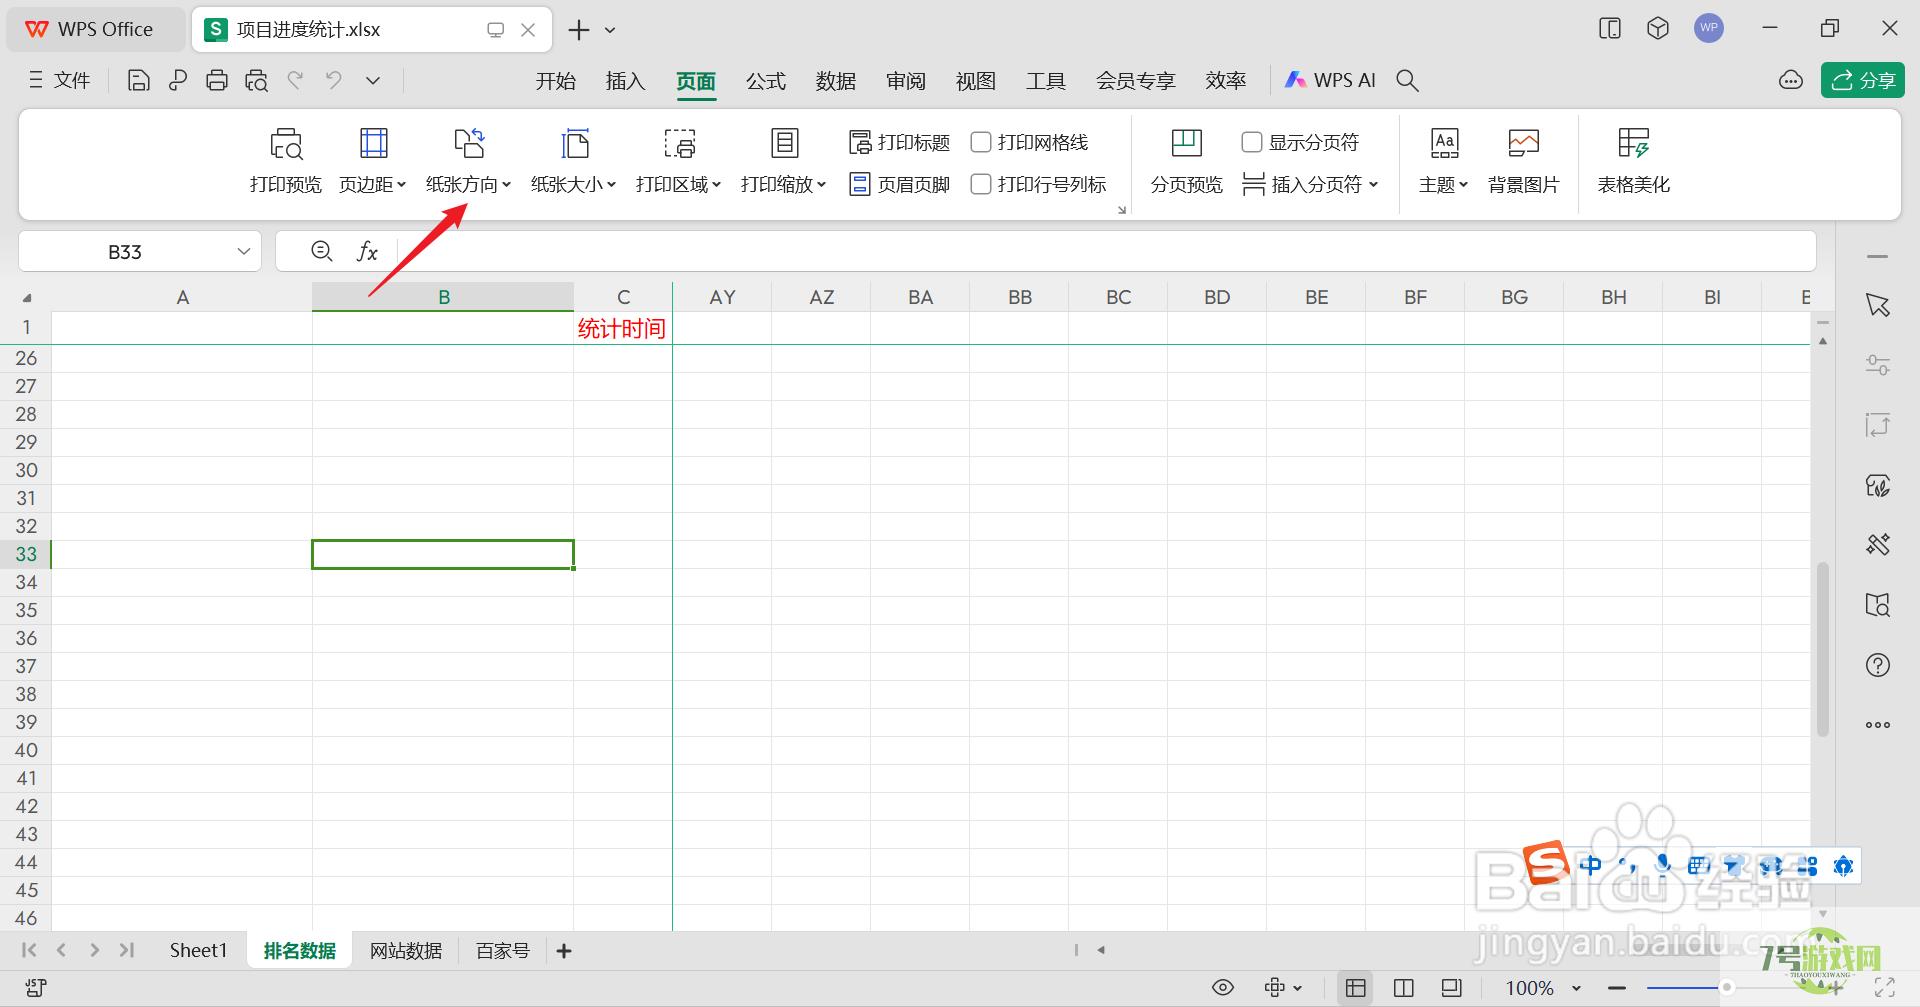This screenshot has height=1007, width=1920.
Task: Switch to 百家号 sheet tab
Action: 503,951
